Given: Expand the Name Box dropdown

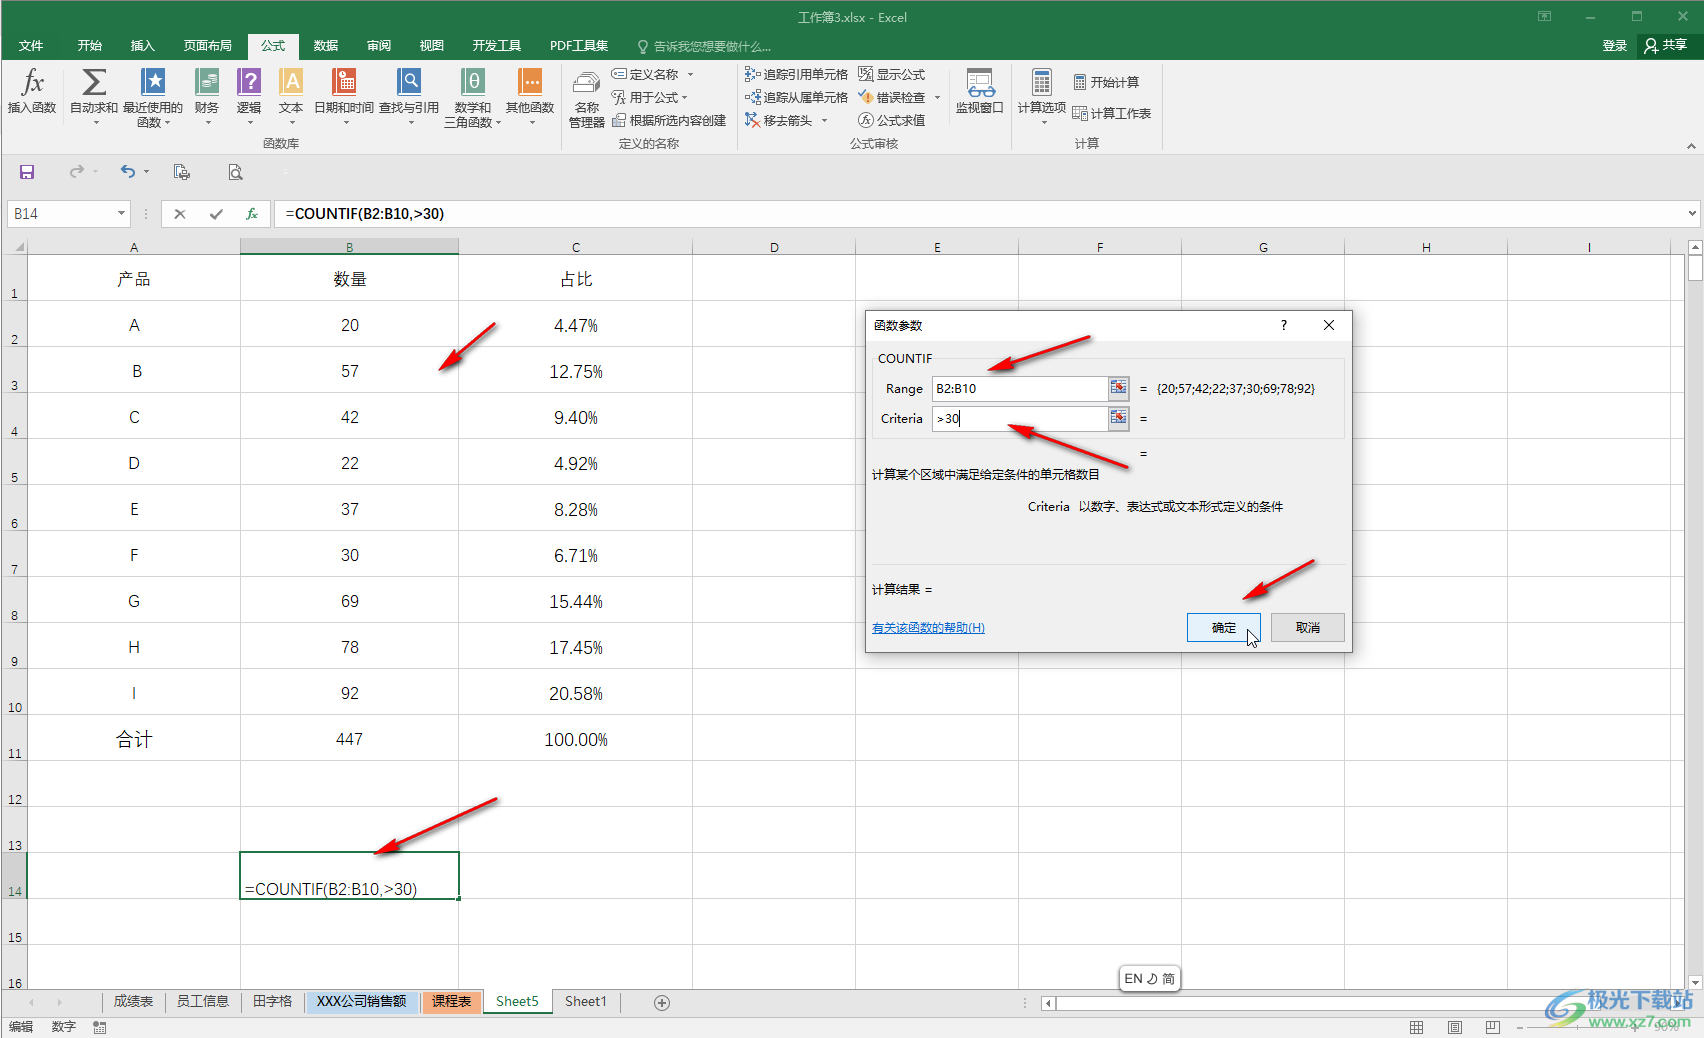Looking at the screenshot, I should pos(121,214).
